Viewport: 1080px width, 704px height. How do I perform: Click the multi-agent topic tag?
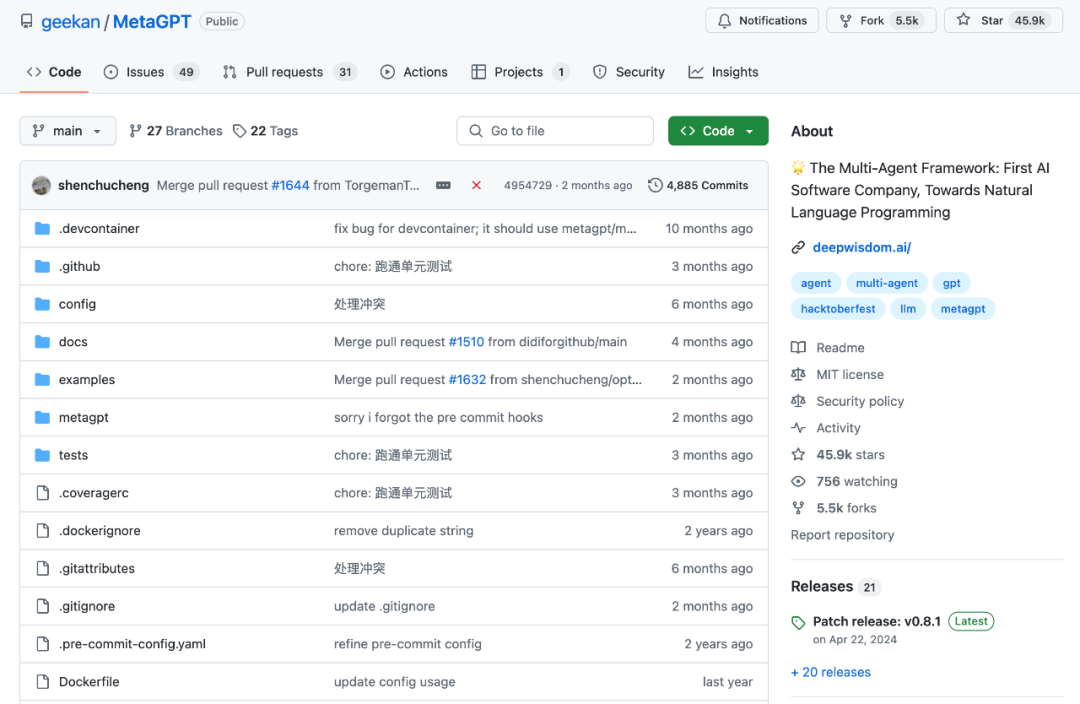coord(886,283)
